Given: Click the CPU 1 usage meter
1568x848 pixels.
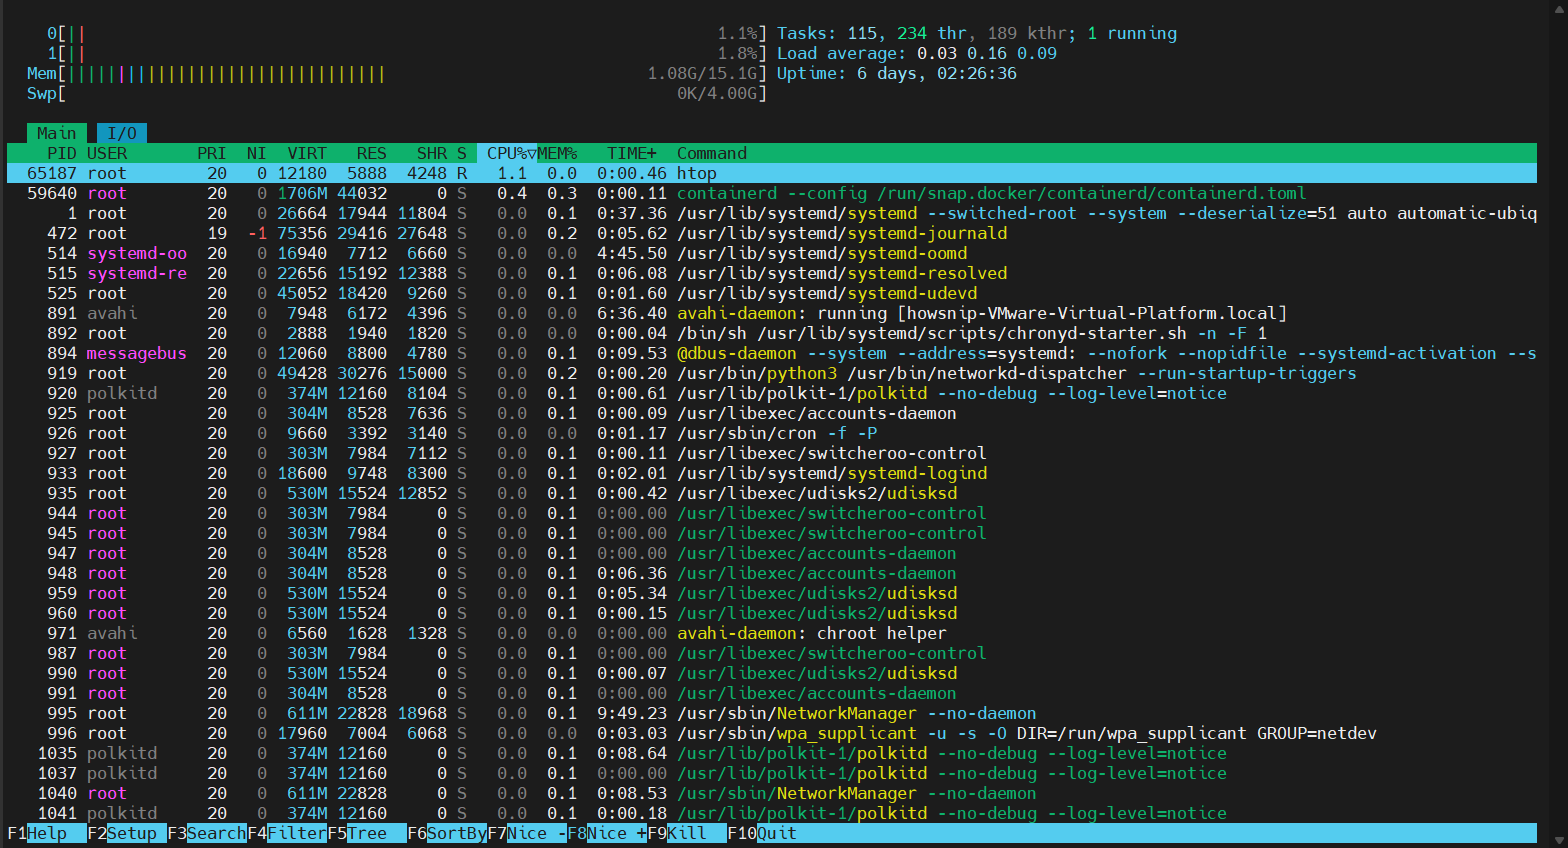Looking at the screenshot, I should [407, 53].
